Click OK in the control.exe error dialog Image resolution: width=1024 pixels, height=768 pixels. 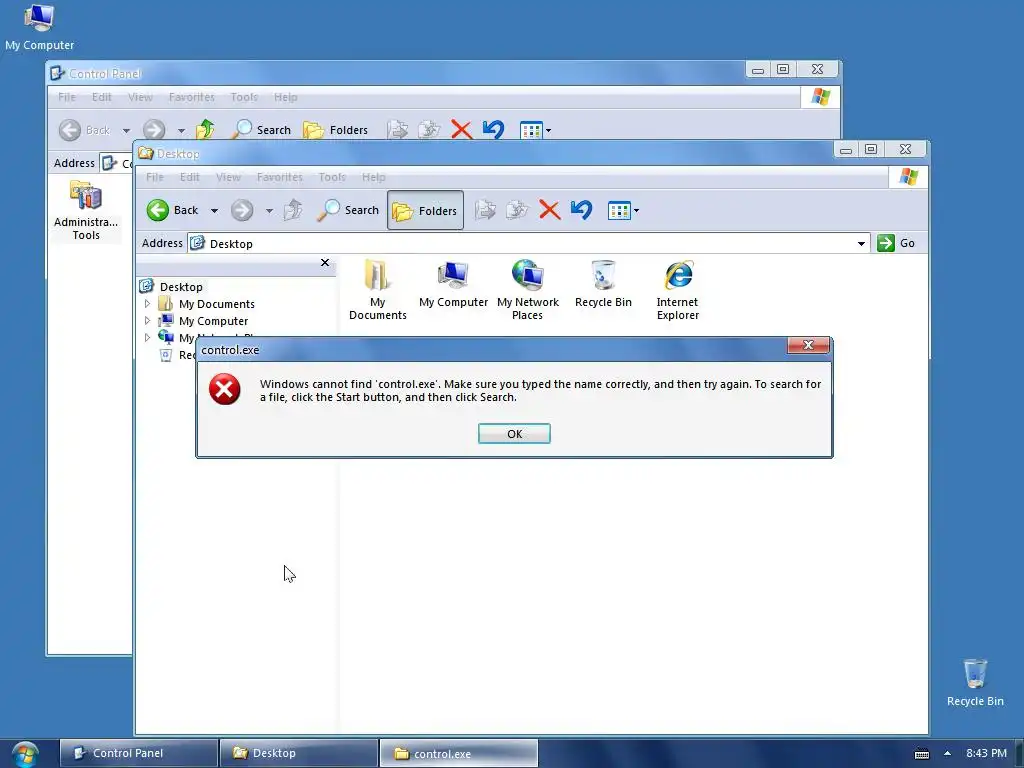click(514, 434)
